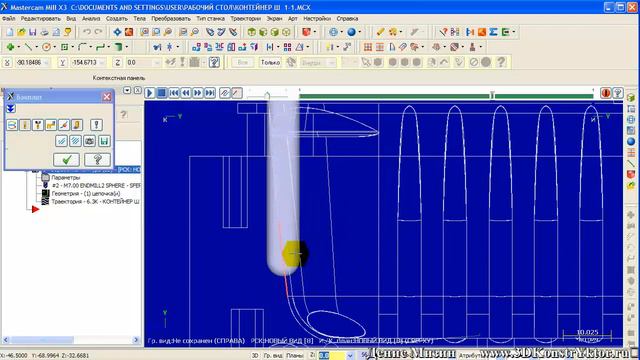This screenshot has width=640, height=360.
Task: Toggle the red stop-conditions button
Action: tap(606, 93)
